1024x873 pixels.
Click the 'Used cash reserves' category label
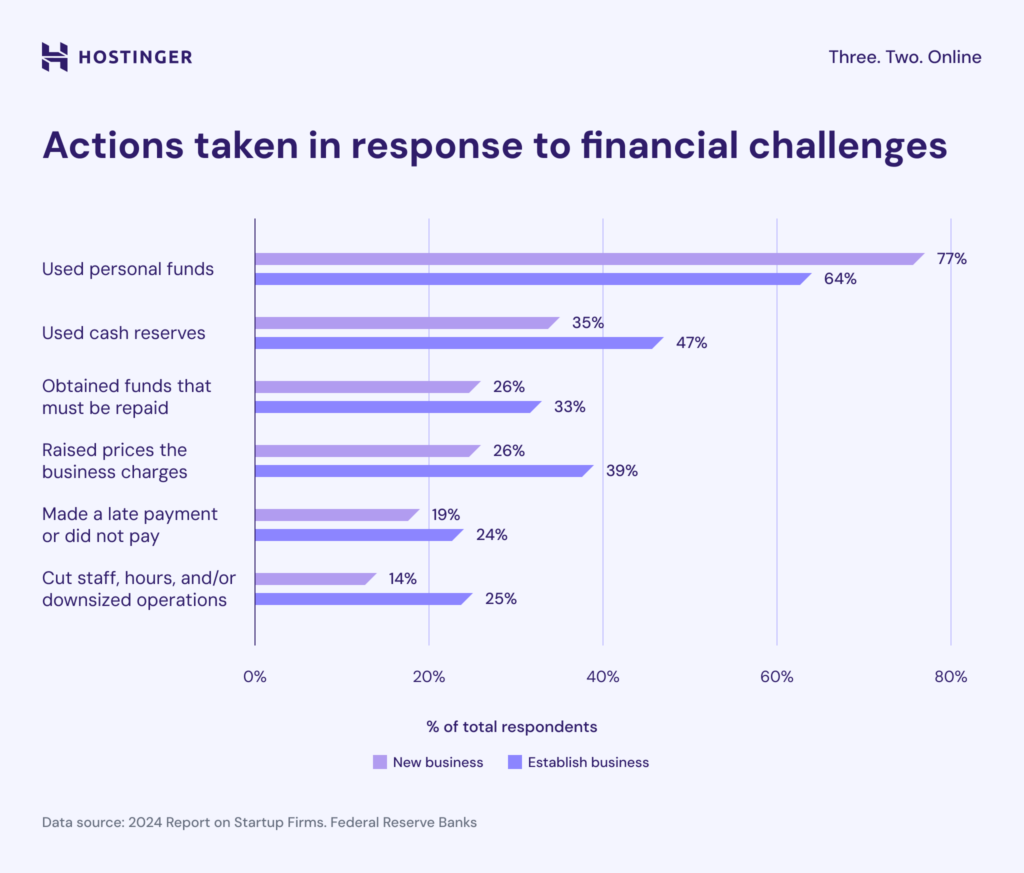point(123,333)
